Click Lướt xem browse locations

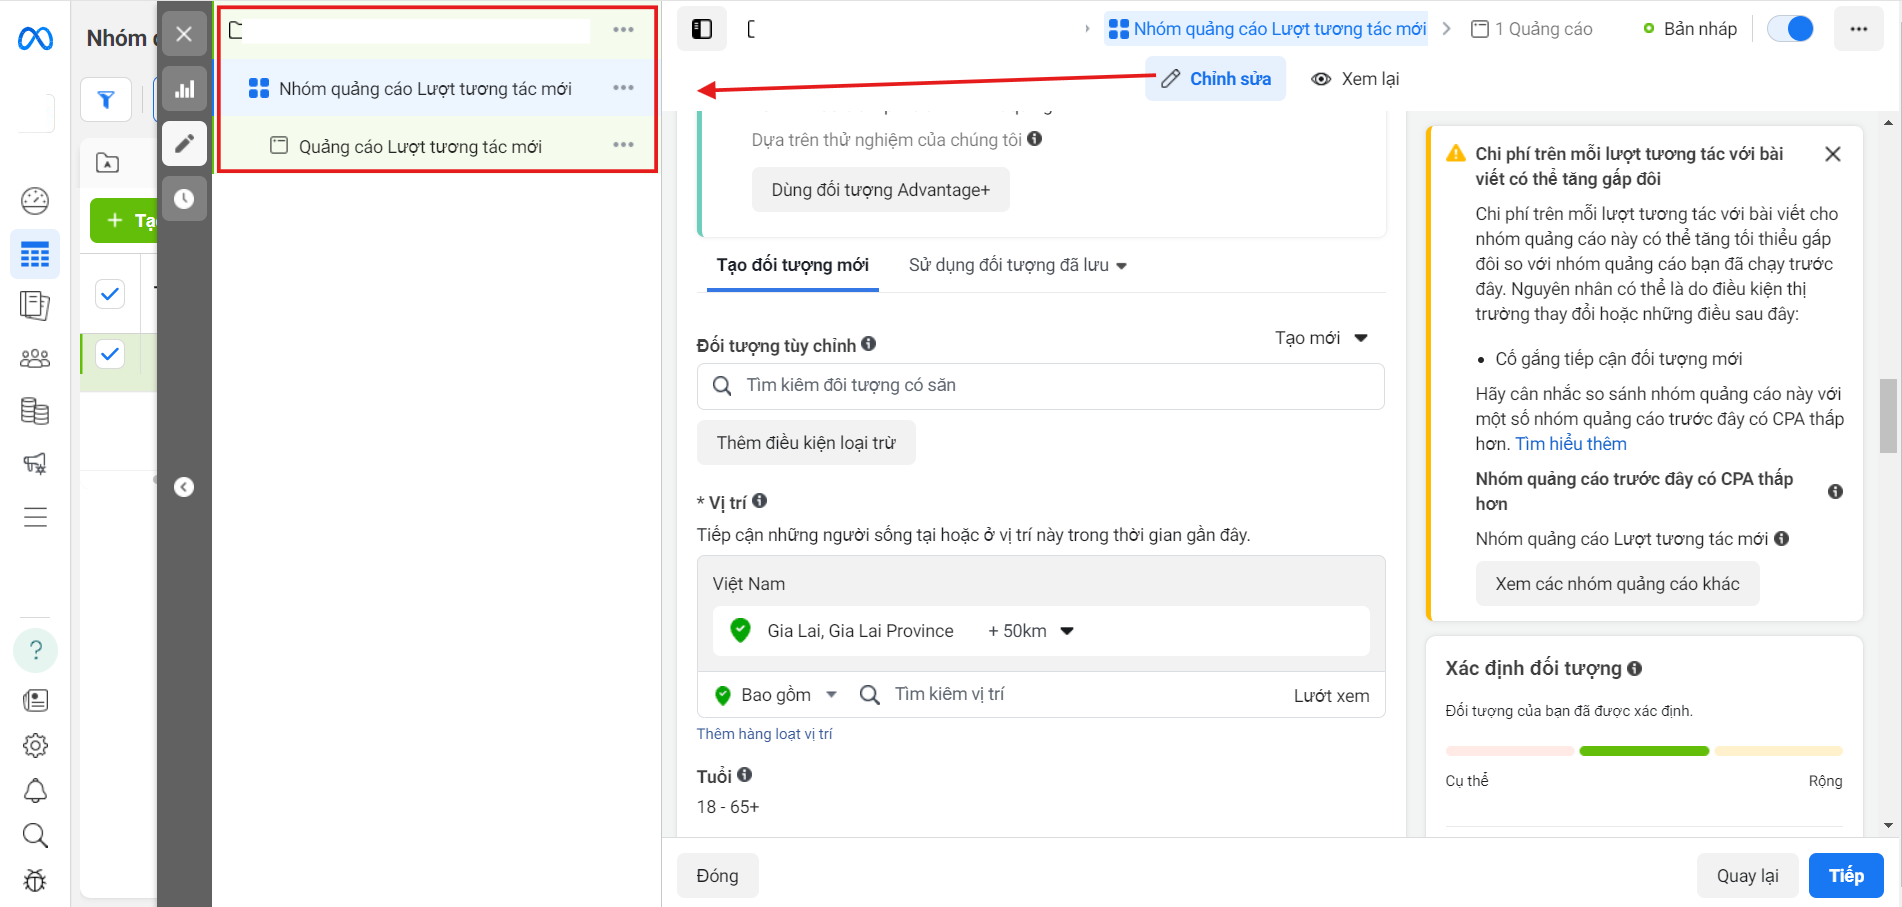1331,696
